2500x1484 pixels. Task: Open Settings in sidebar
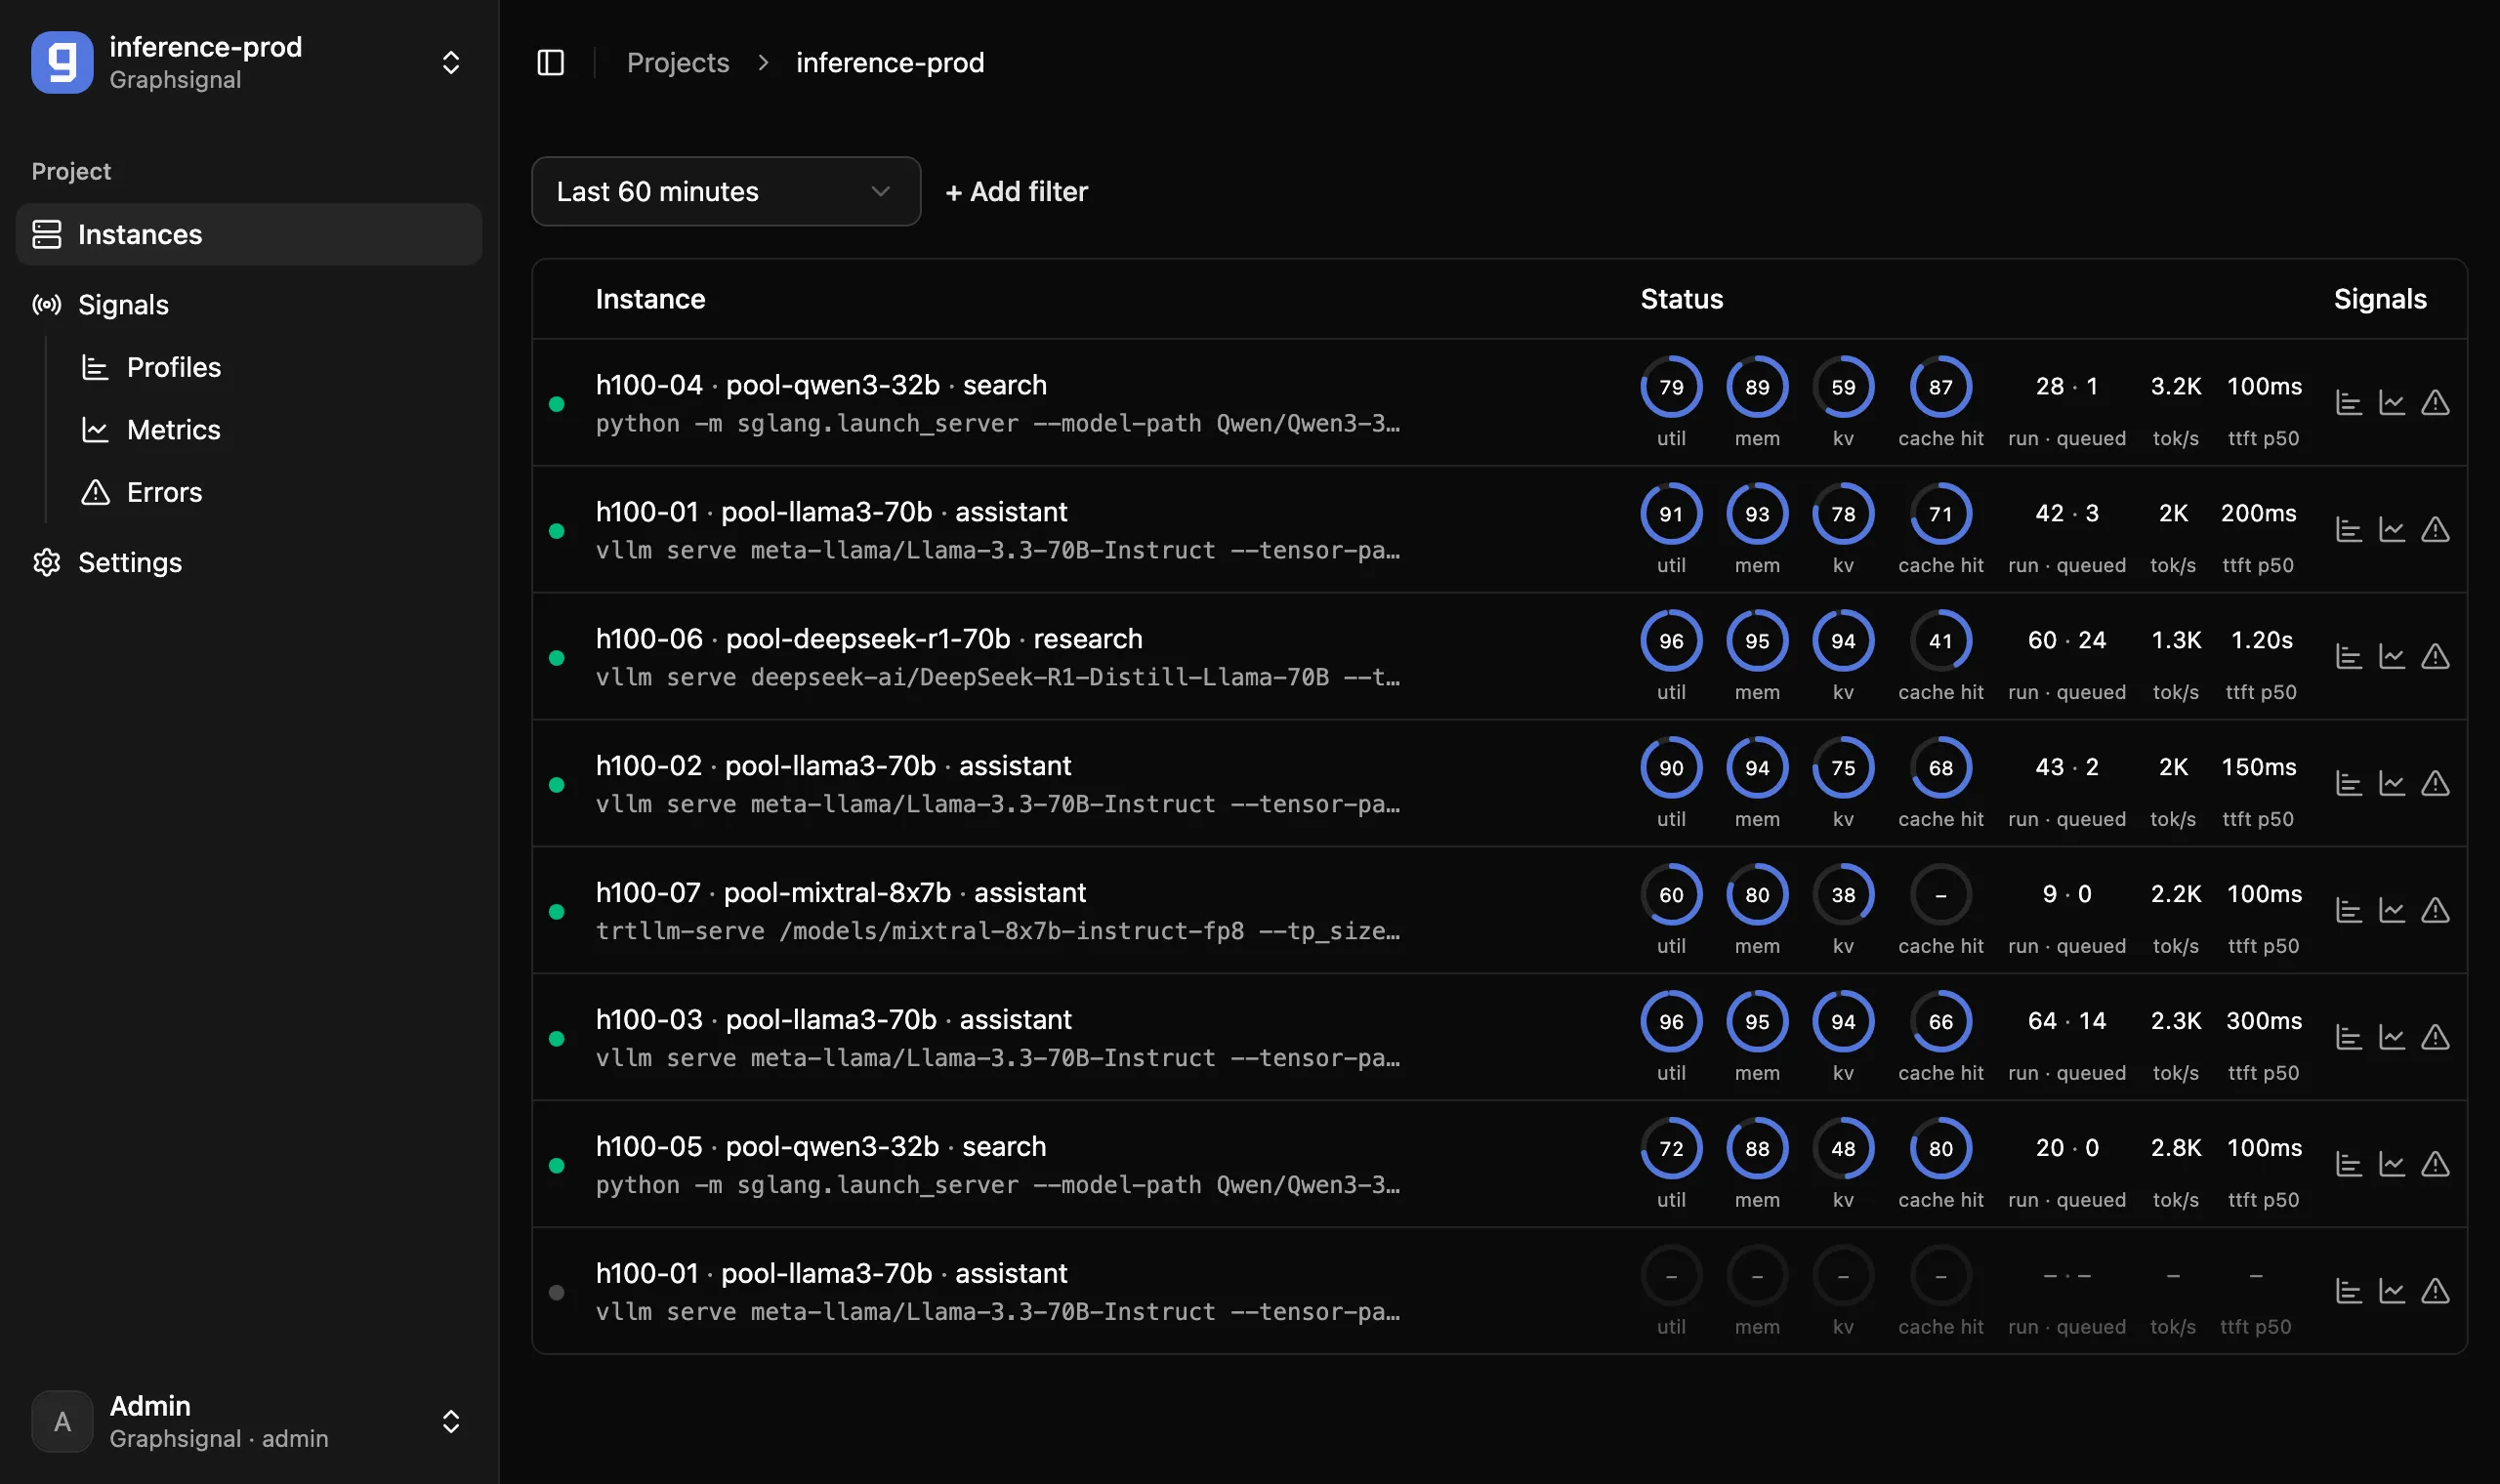click(249, 562)
